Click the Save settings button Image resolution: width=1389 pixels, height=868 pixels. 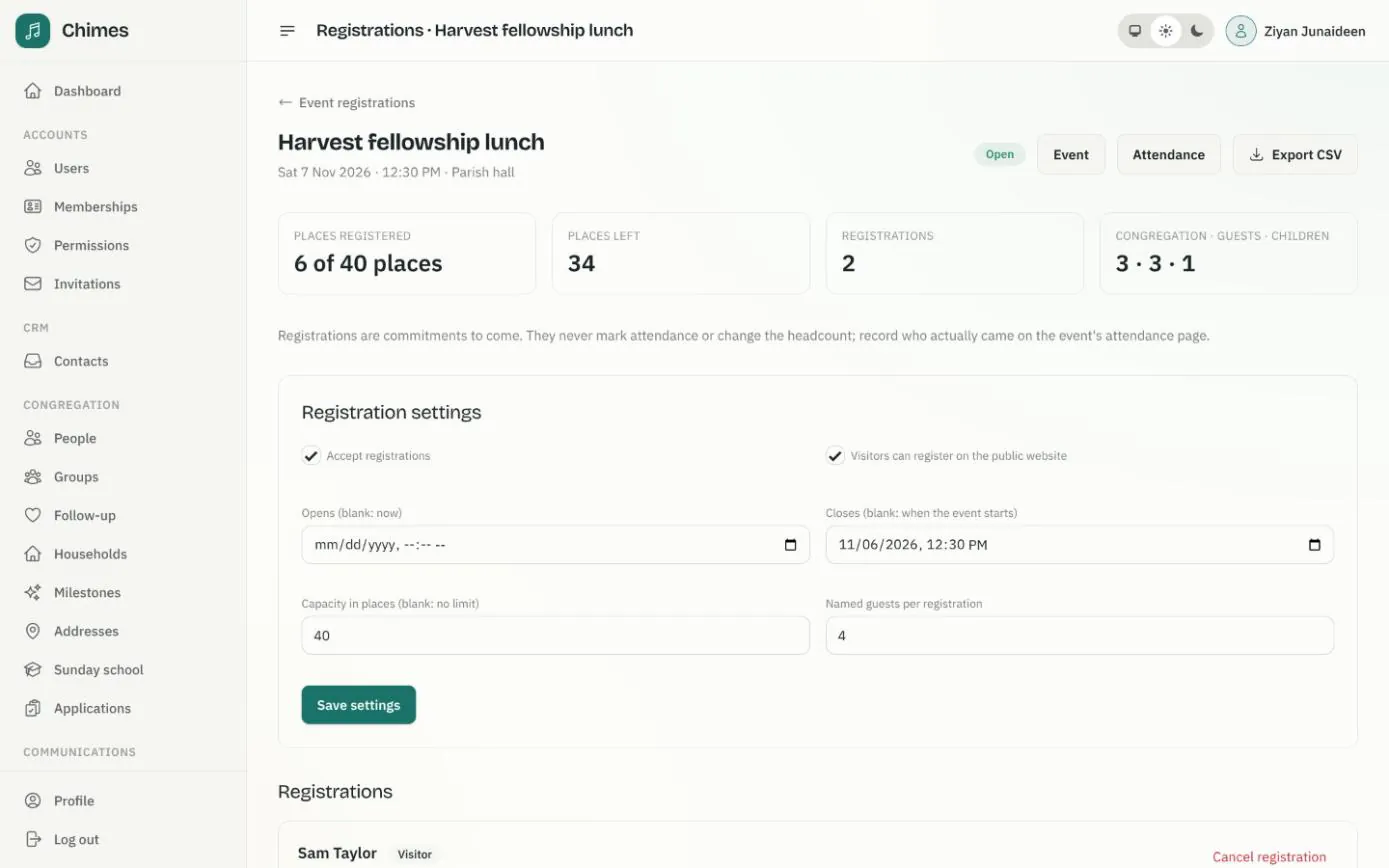358,705
